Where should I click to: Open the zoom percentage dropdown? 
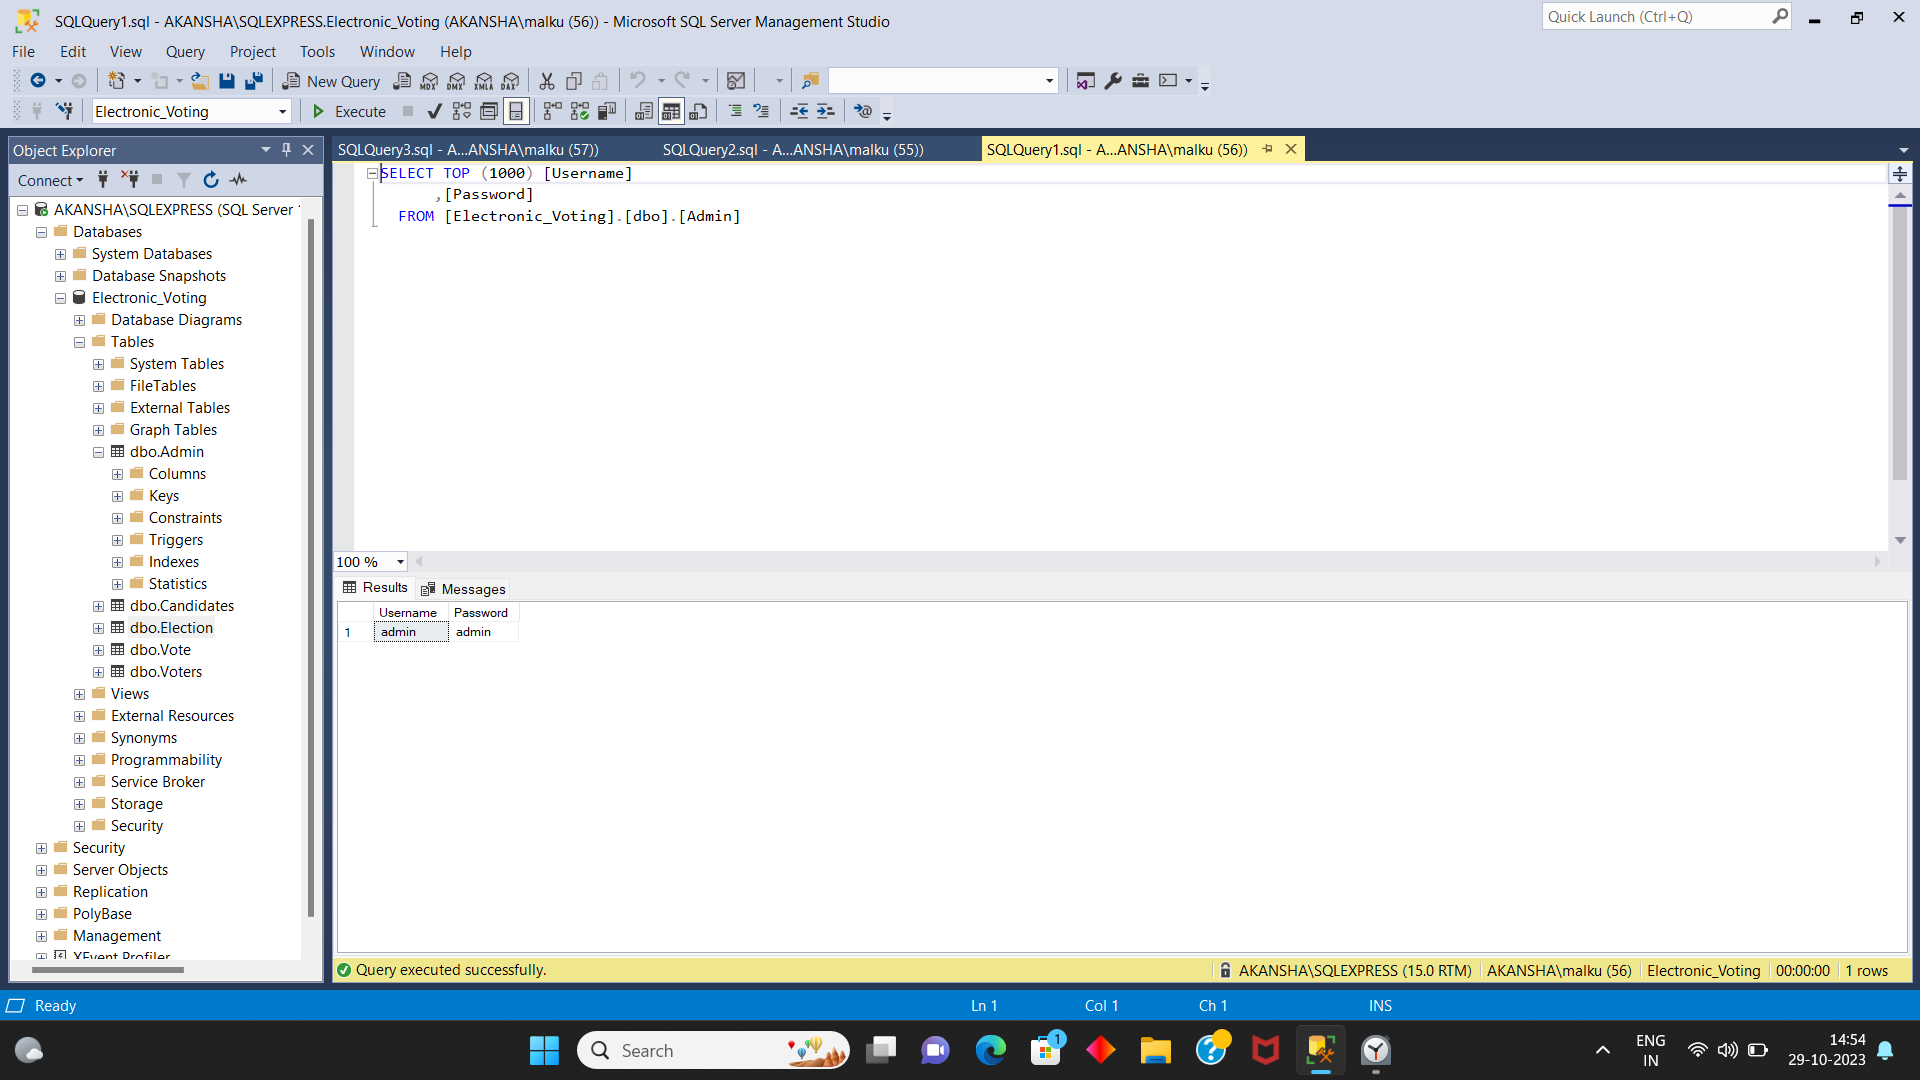(x=398, y=562)
